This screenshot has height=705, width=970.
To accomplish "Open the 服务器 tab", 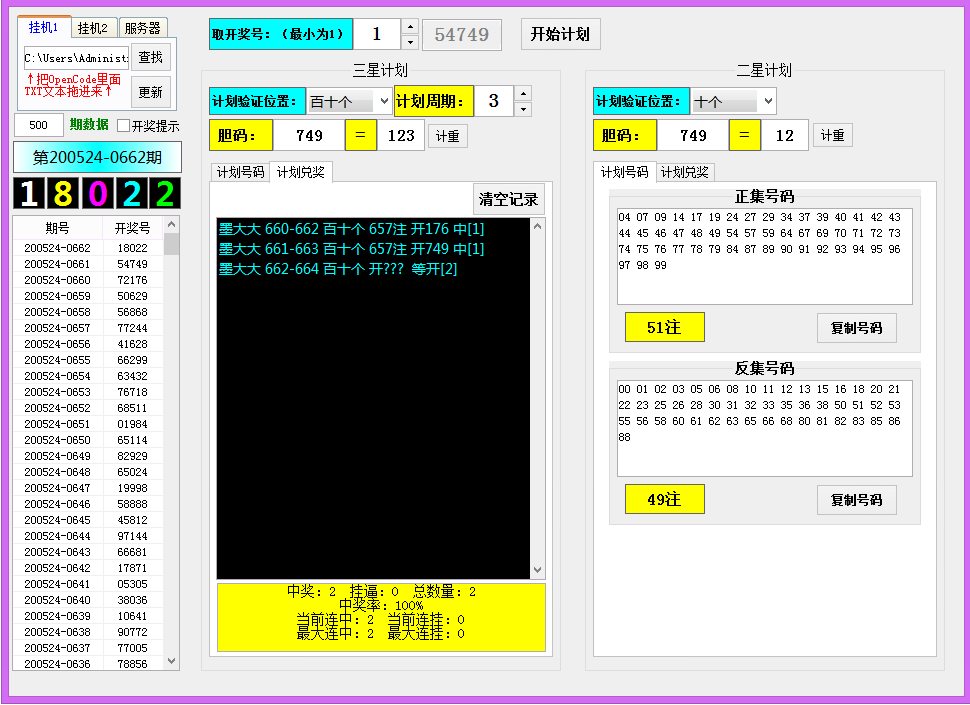I will point(142,28).
